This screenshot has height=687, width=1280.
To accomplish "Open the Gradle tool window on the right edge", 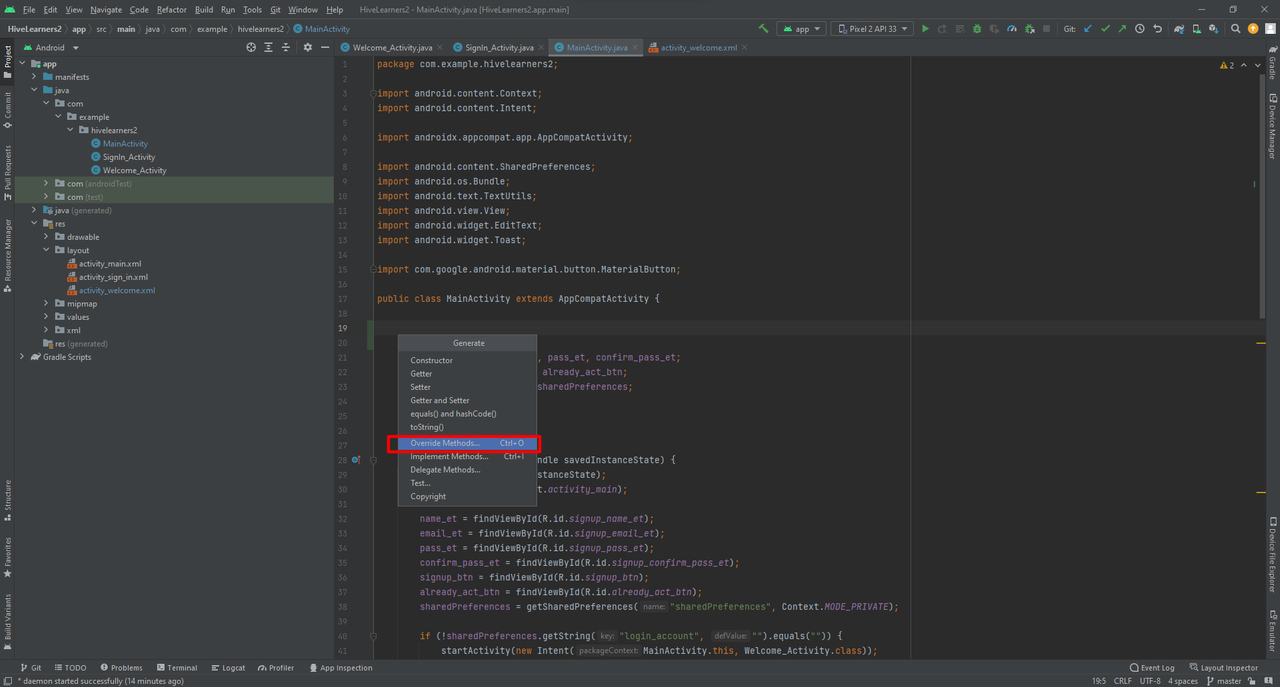I will (x=1272, y=63).
